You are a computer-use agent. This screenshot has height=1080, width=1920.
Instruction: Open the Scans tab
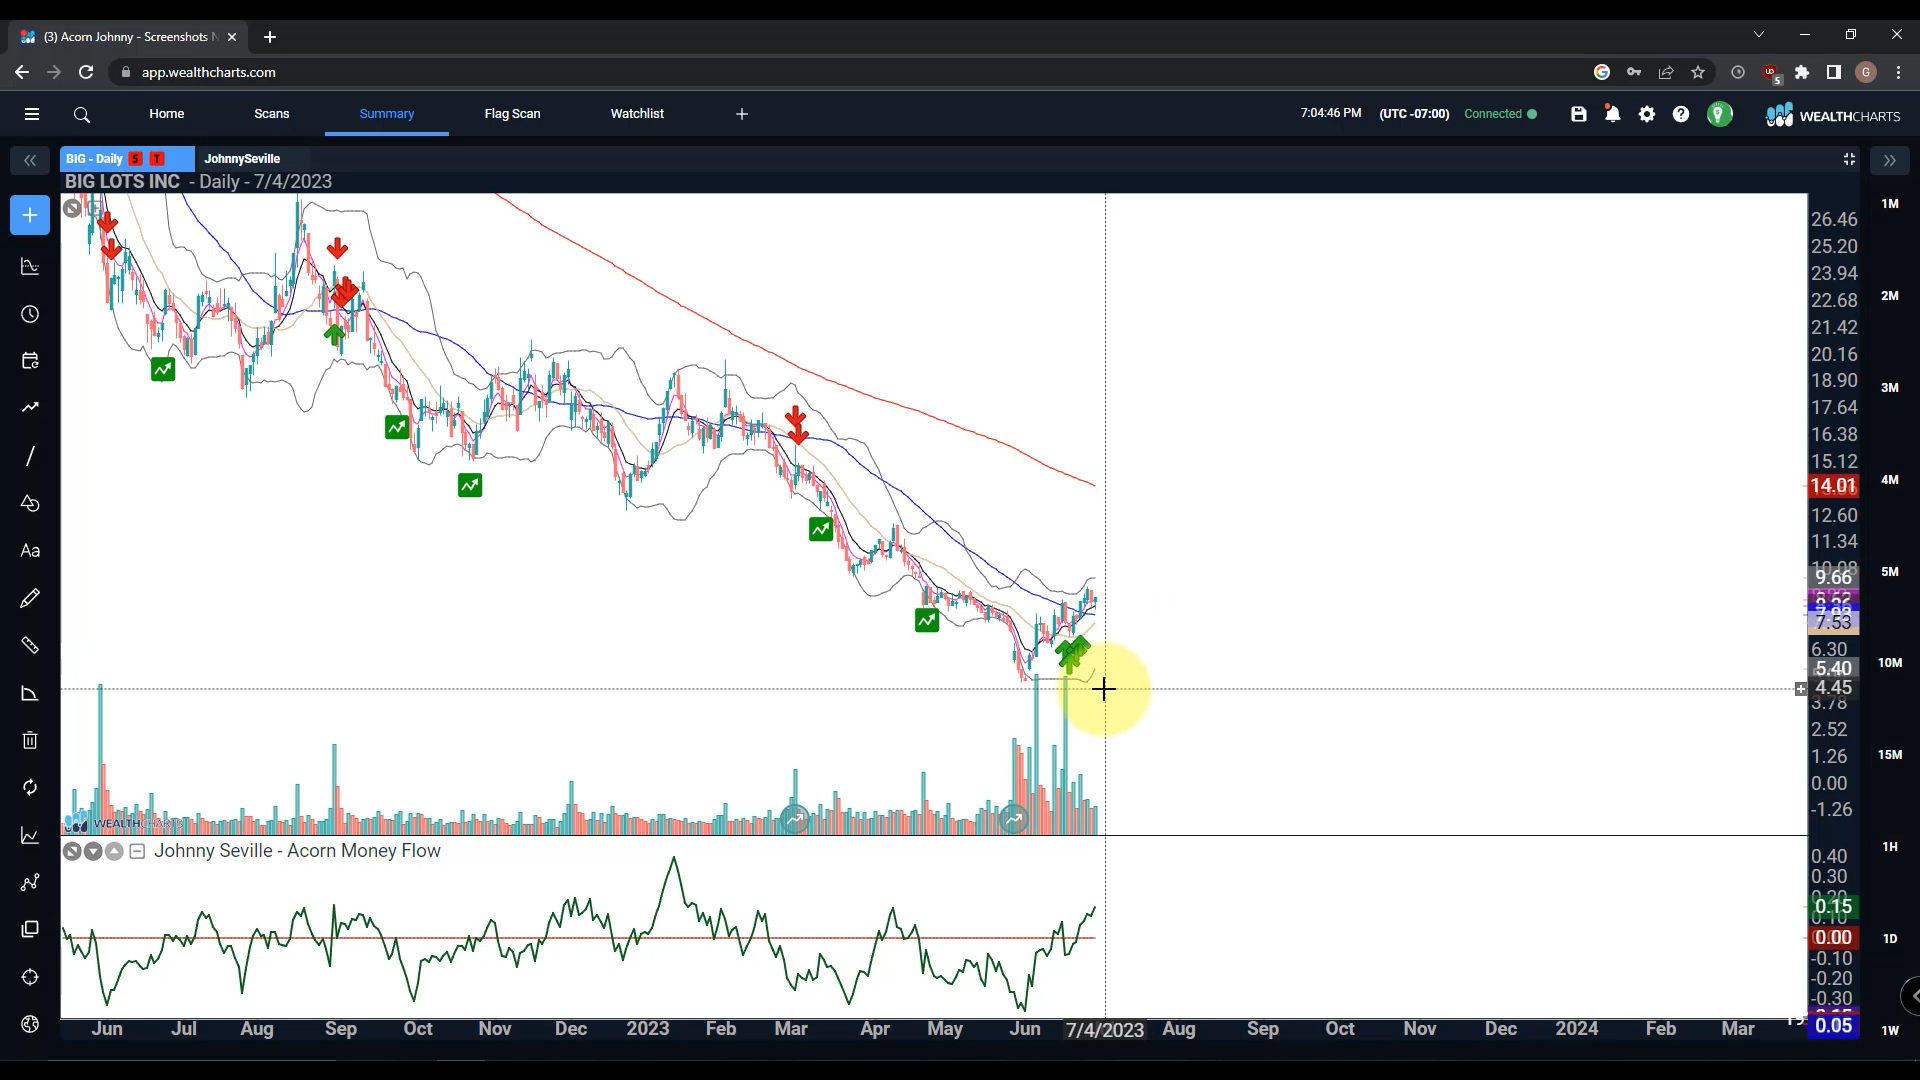coord(272,114)
